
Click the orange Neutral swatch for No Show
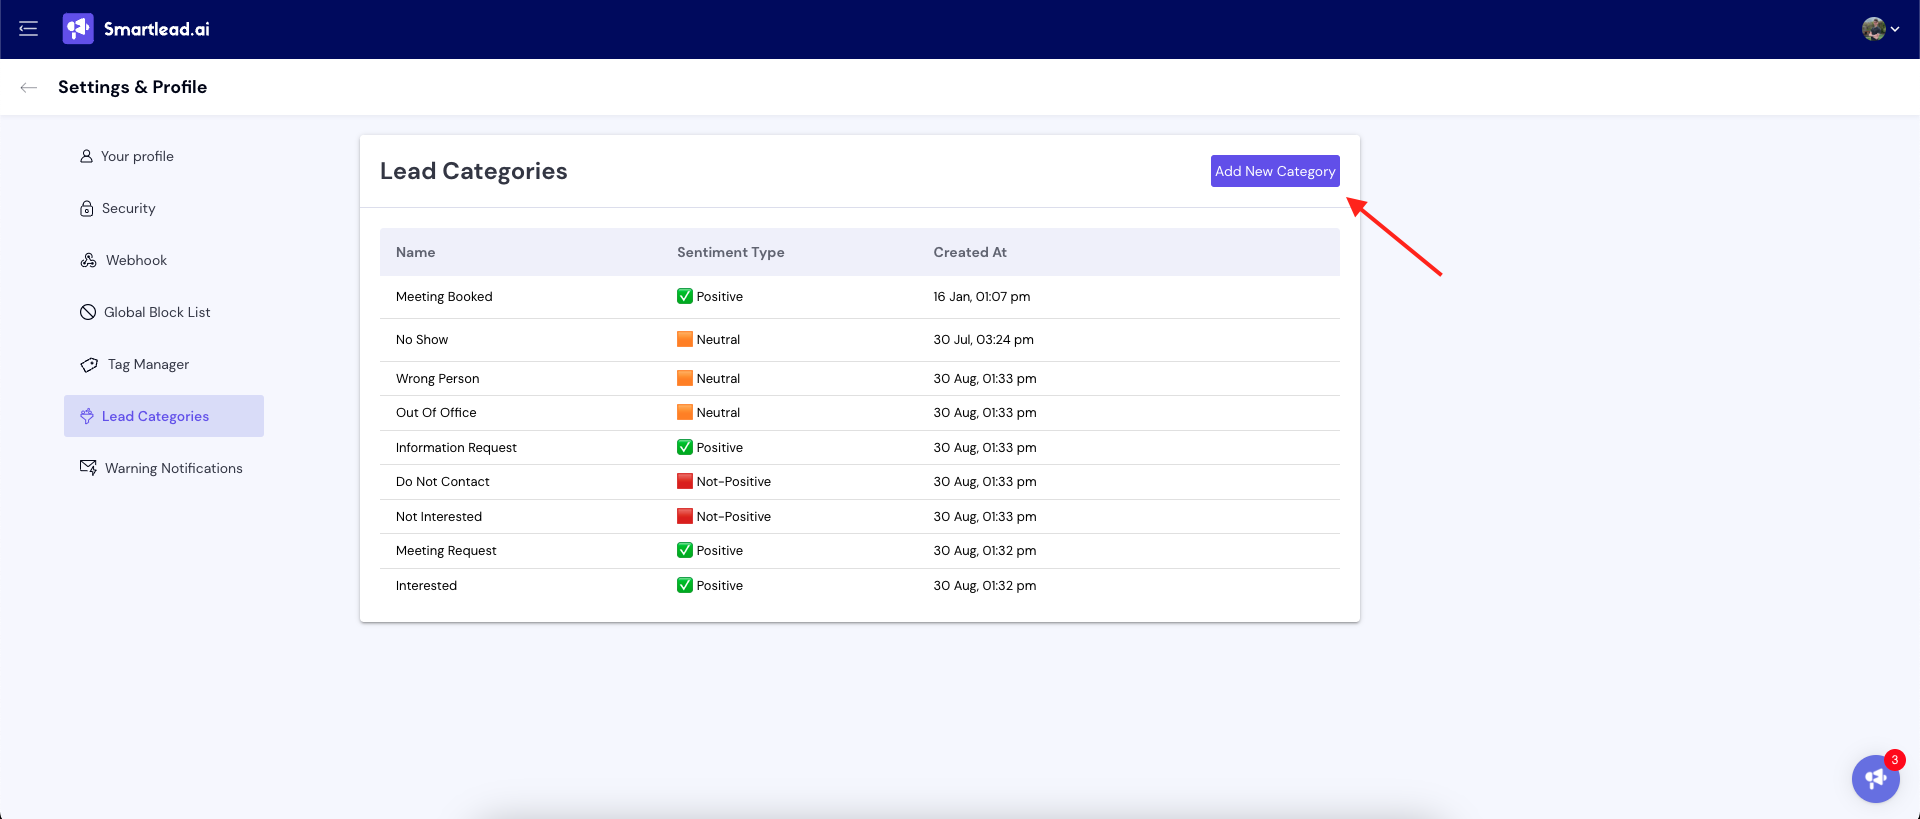pos(685,339)
